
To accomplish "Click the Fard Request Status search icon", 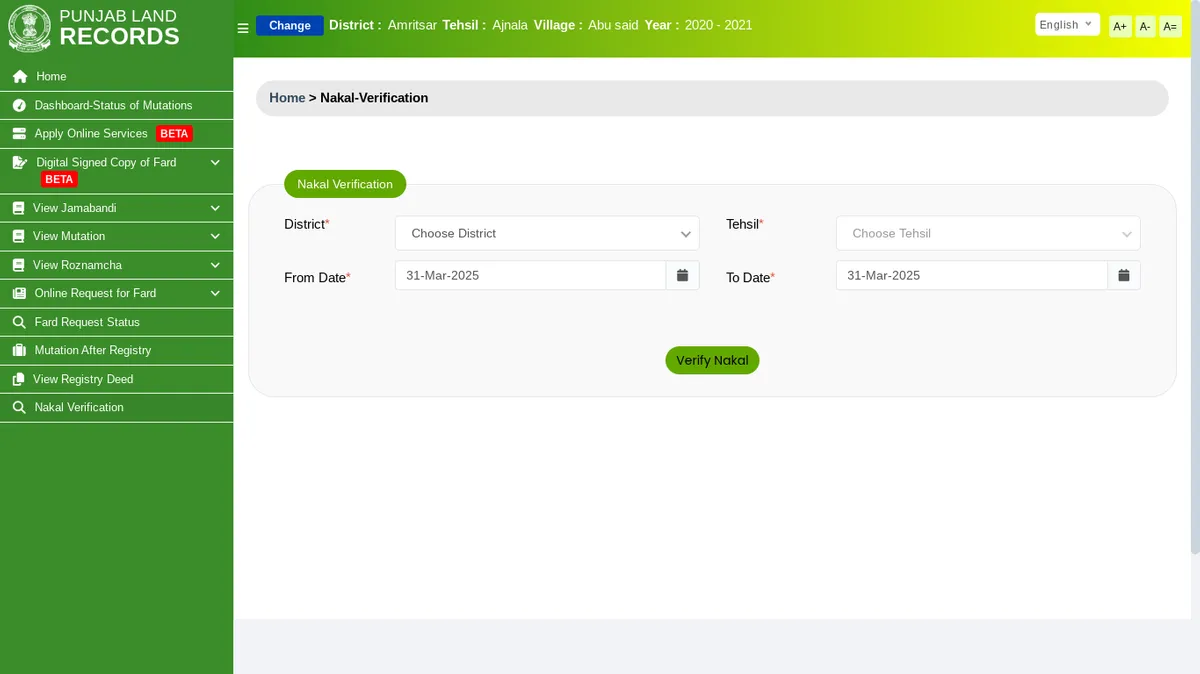I will pos(18,322).
